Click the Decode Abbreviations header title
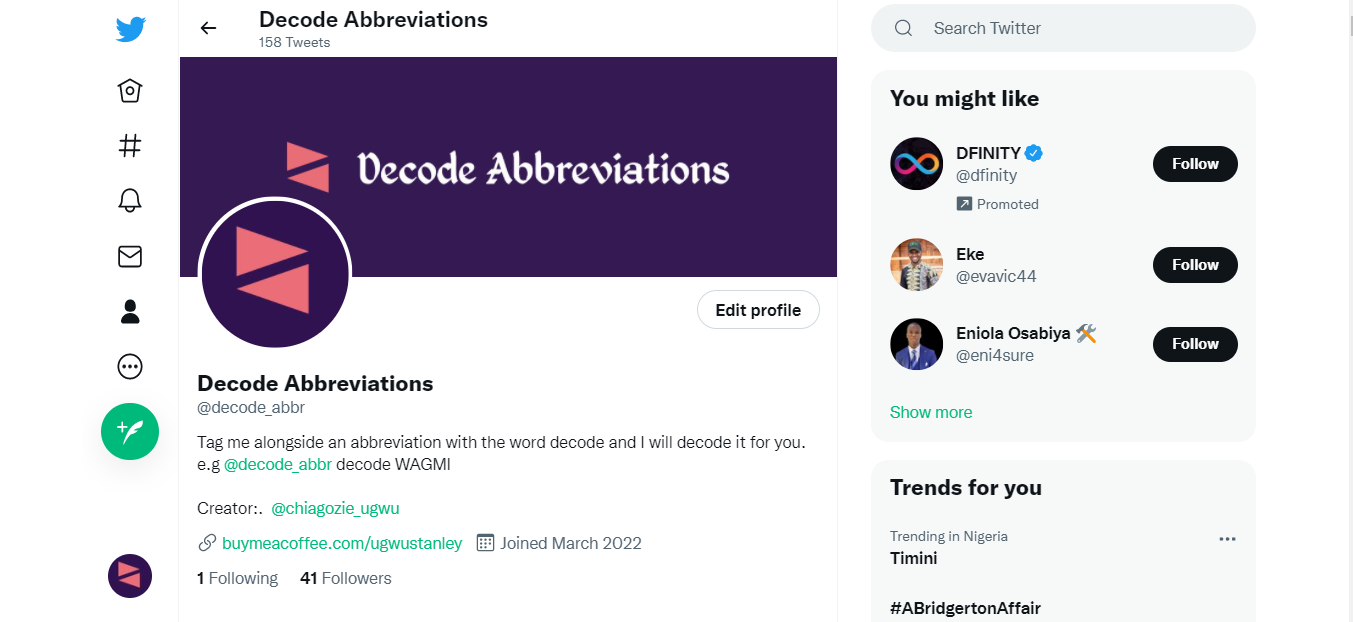Viewport: 1353px width, 622px height. pyautogui.click(x=373, y=19)
